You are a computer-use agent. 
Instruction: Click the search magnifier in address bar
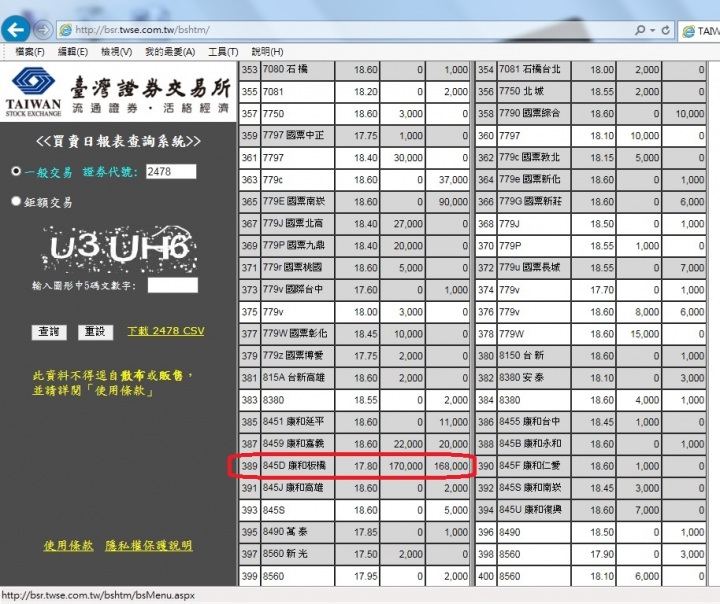coord(640,30)
